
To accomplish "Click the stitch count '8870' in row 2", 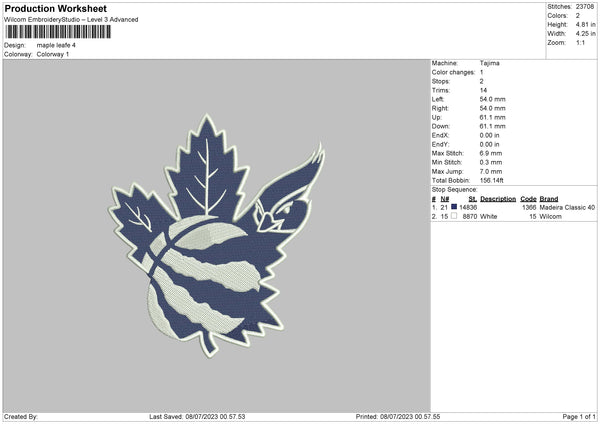I will click(470, 217).
